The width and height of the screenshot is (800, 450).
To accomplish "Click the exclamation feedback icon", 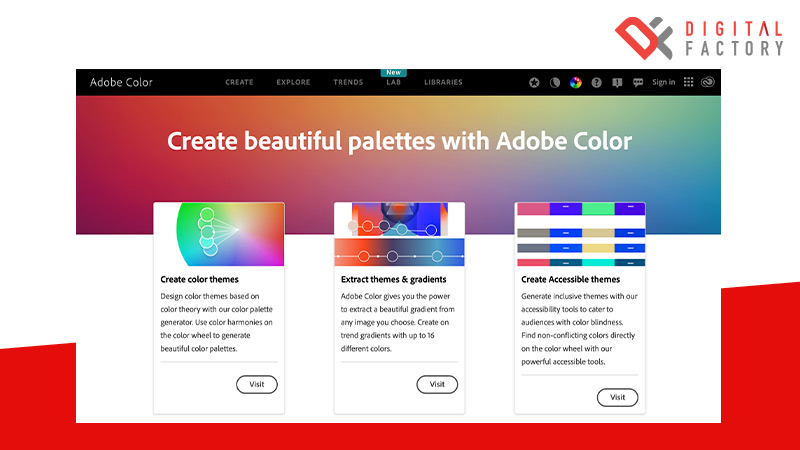I will coord(617,82).
